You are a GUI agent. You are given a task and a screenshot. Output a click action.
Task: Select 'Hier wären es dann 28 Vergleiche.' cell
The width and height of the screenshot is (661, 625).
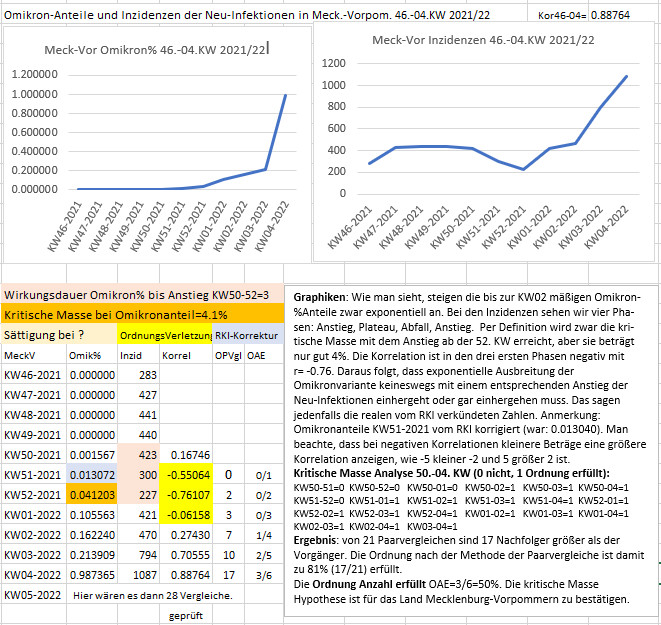pyautogui.click(x=153, y=595)
